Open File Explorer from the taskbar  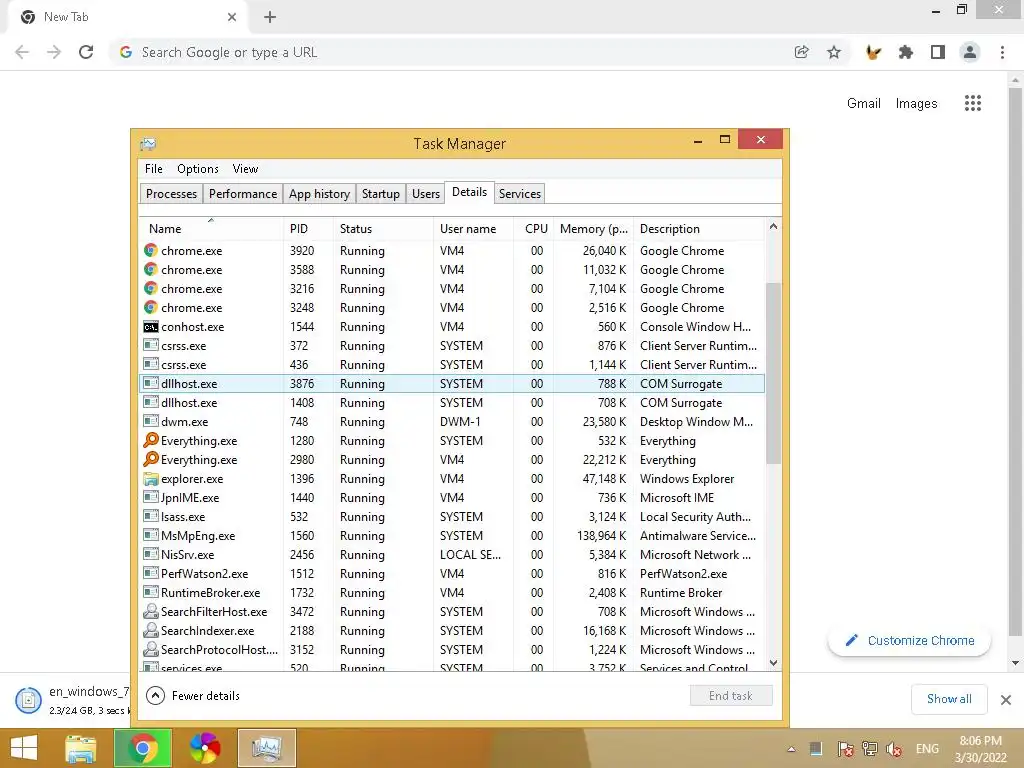coord(80,748)
